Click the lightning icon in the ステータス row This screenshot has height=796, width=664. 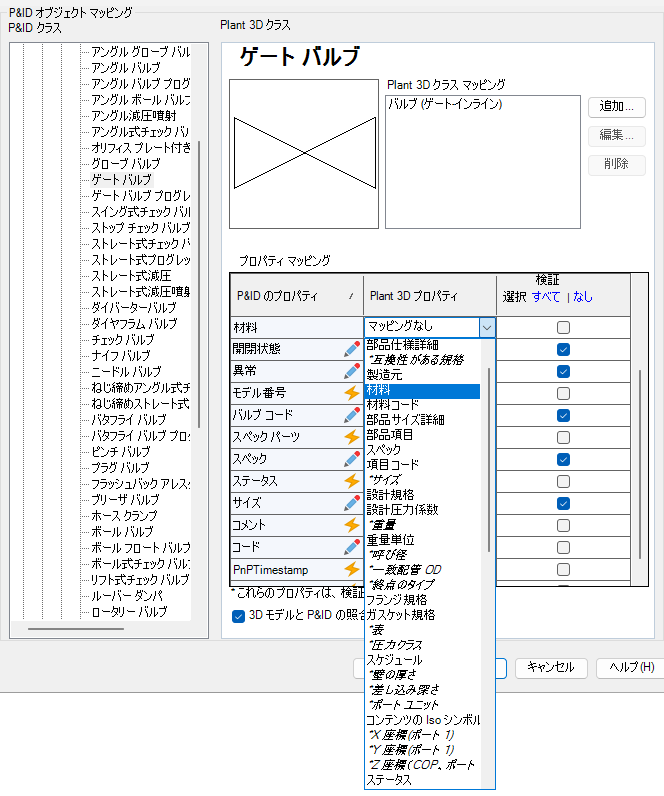(x=352, y=481)
